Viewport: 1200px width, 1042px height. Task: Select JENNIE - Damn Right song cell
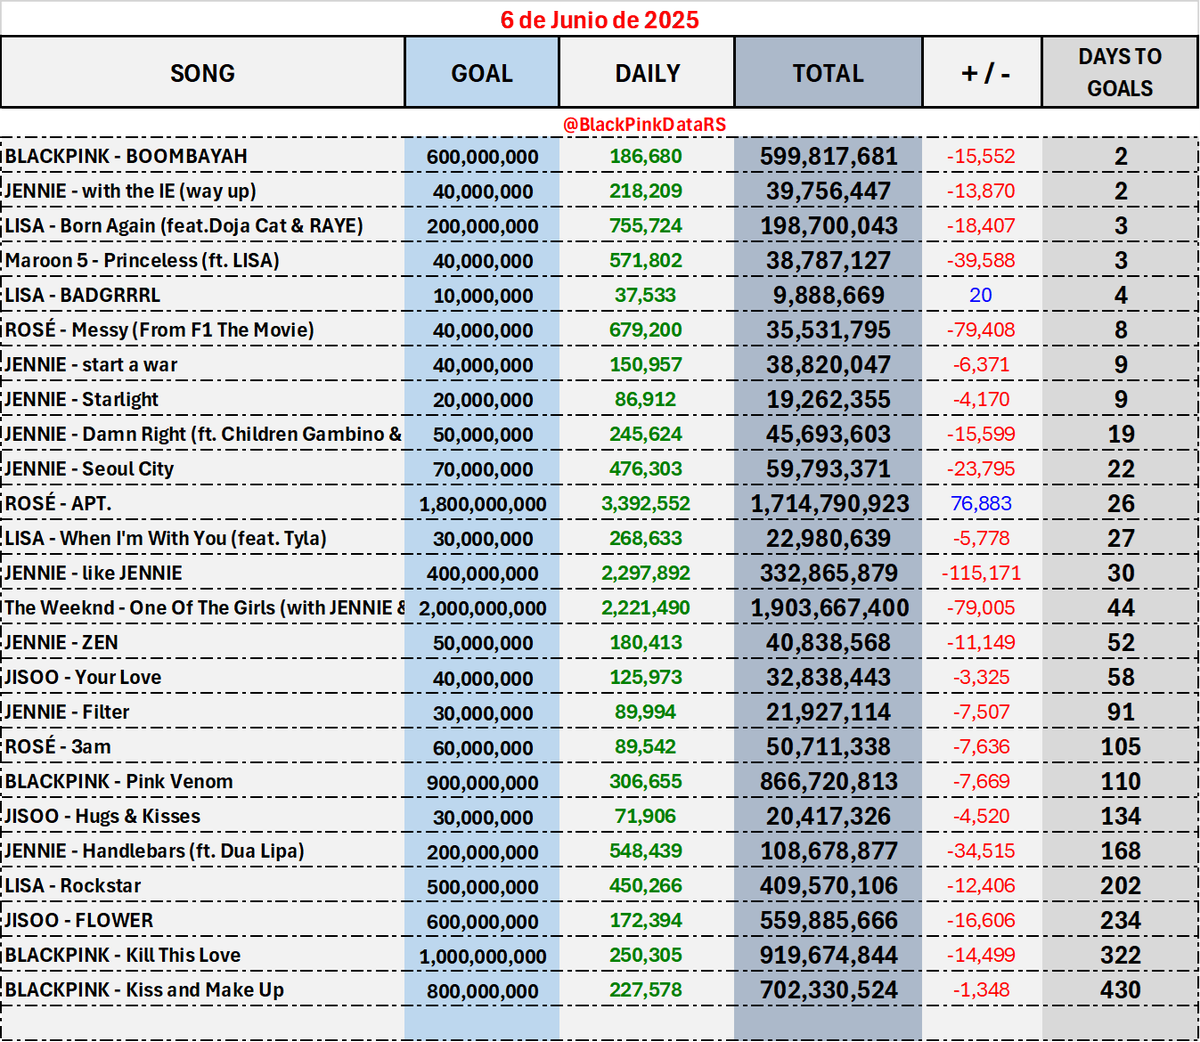tap(203, 434)
